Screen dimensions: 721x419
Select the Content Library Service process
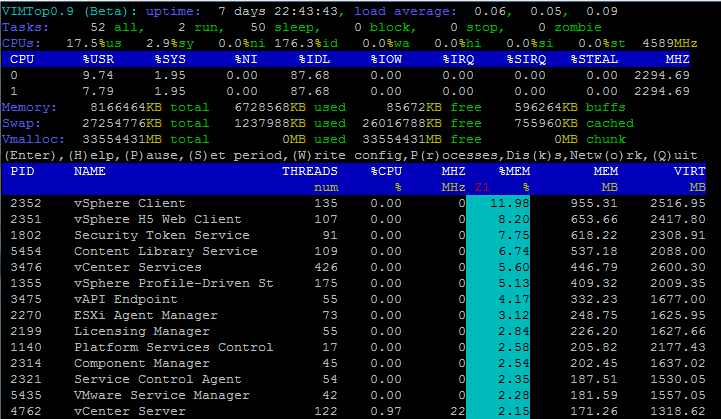pyautogui.click(x=166, y=251)
